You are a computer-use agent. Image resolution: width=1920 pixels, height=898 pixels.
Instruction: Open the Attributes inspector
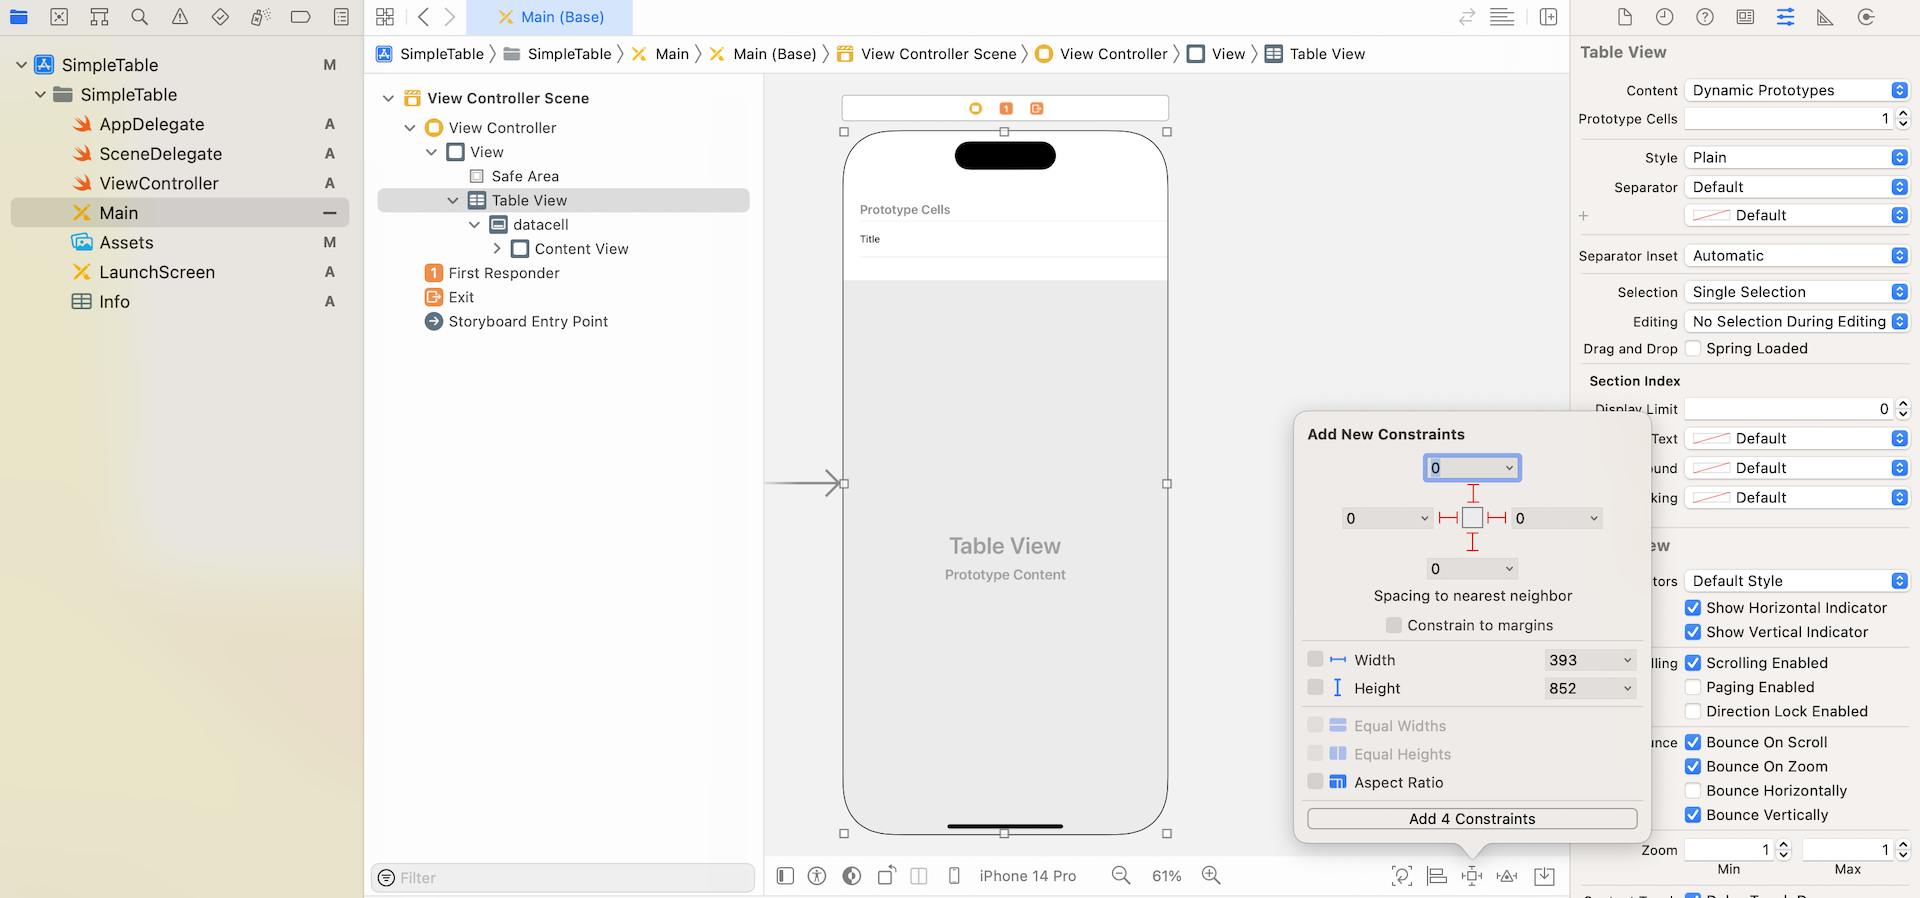click(x=1785, y=17)
